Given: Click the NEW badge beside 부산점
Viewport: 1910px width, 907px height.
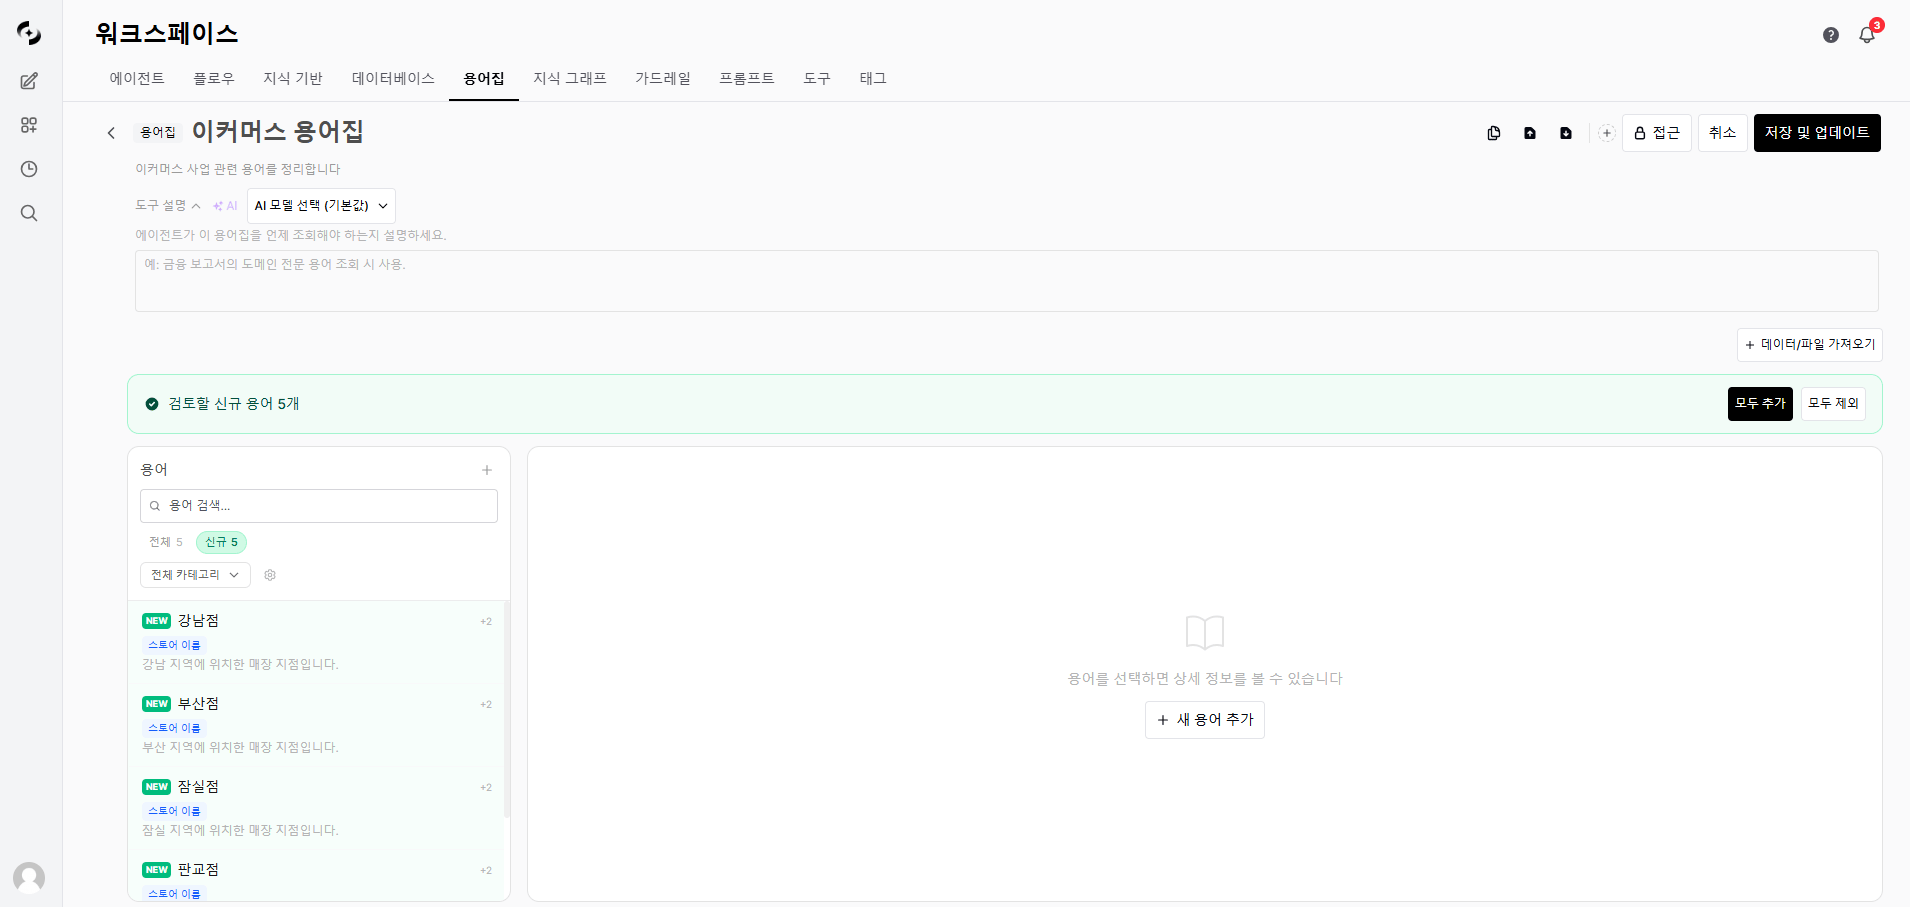Looking at the screenshot, I should [x=157, y=704].
